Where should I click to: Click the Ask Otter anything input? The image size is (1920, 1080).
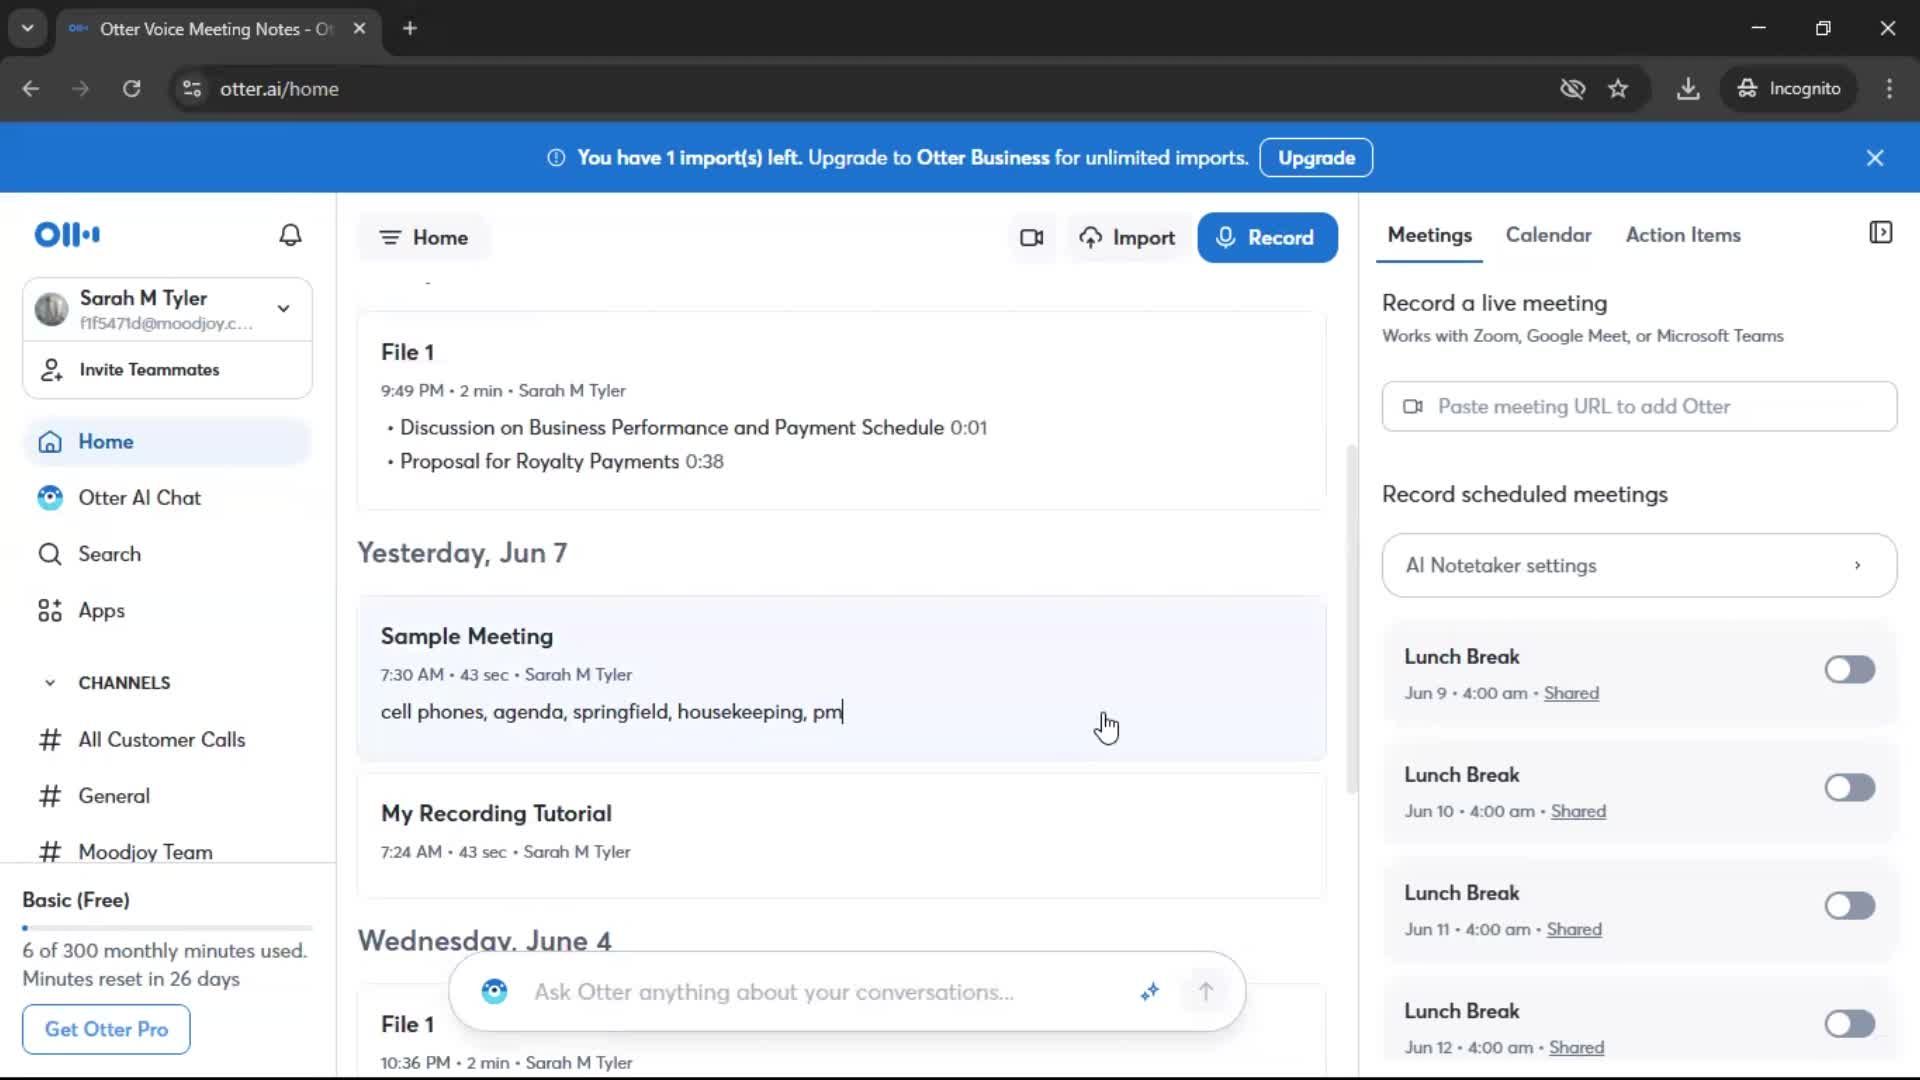click(774, 992)
